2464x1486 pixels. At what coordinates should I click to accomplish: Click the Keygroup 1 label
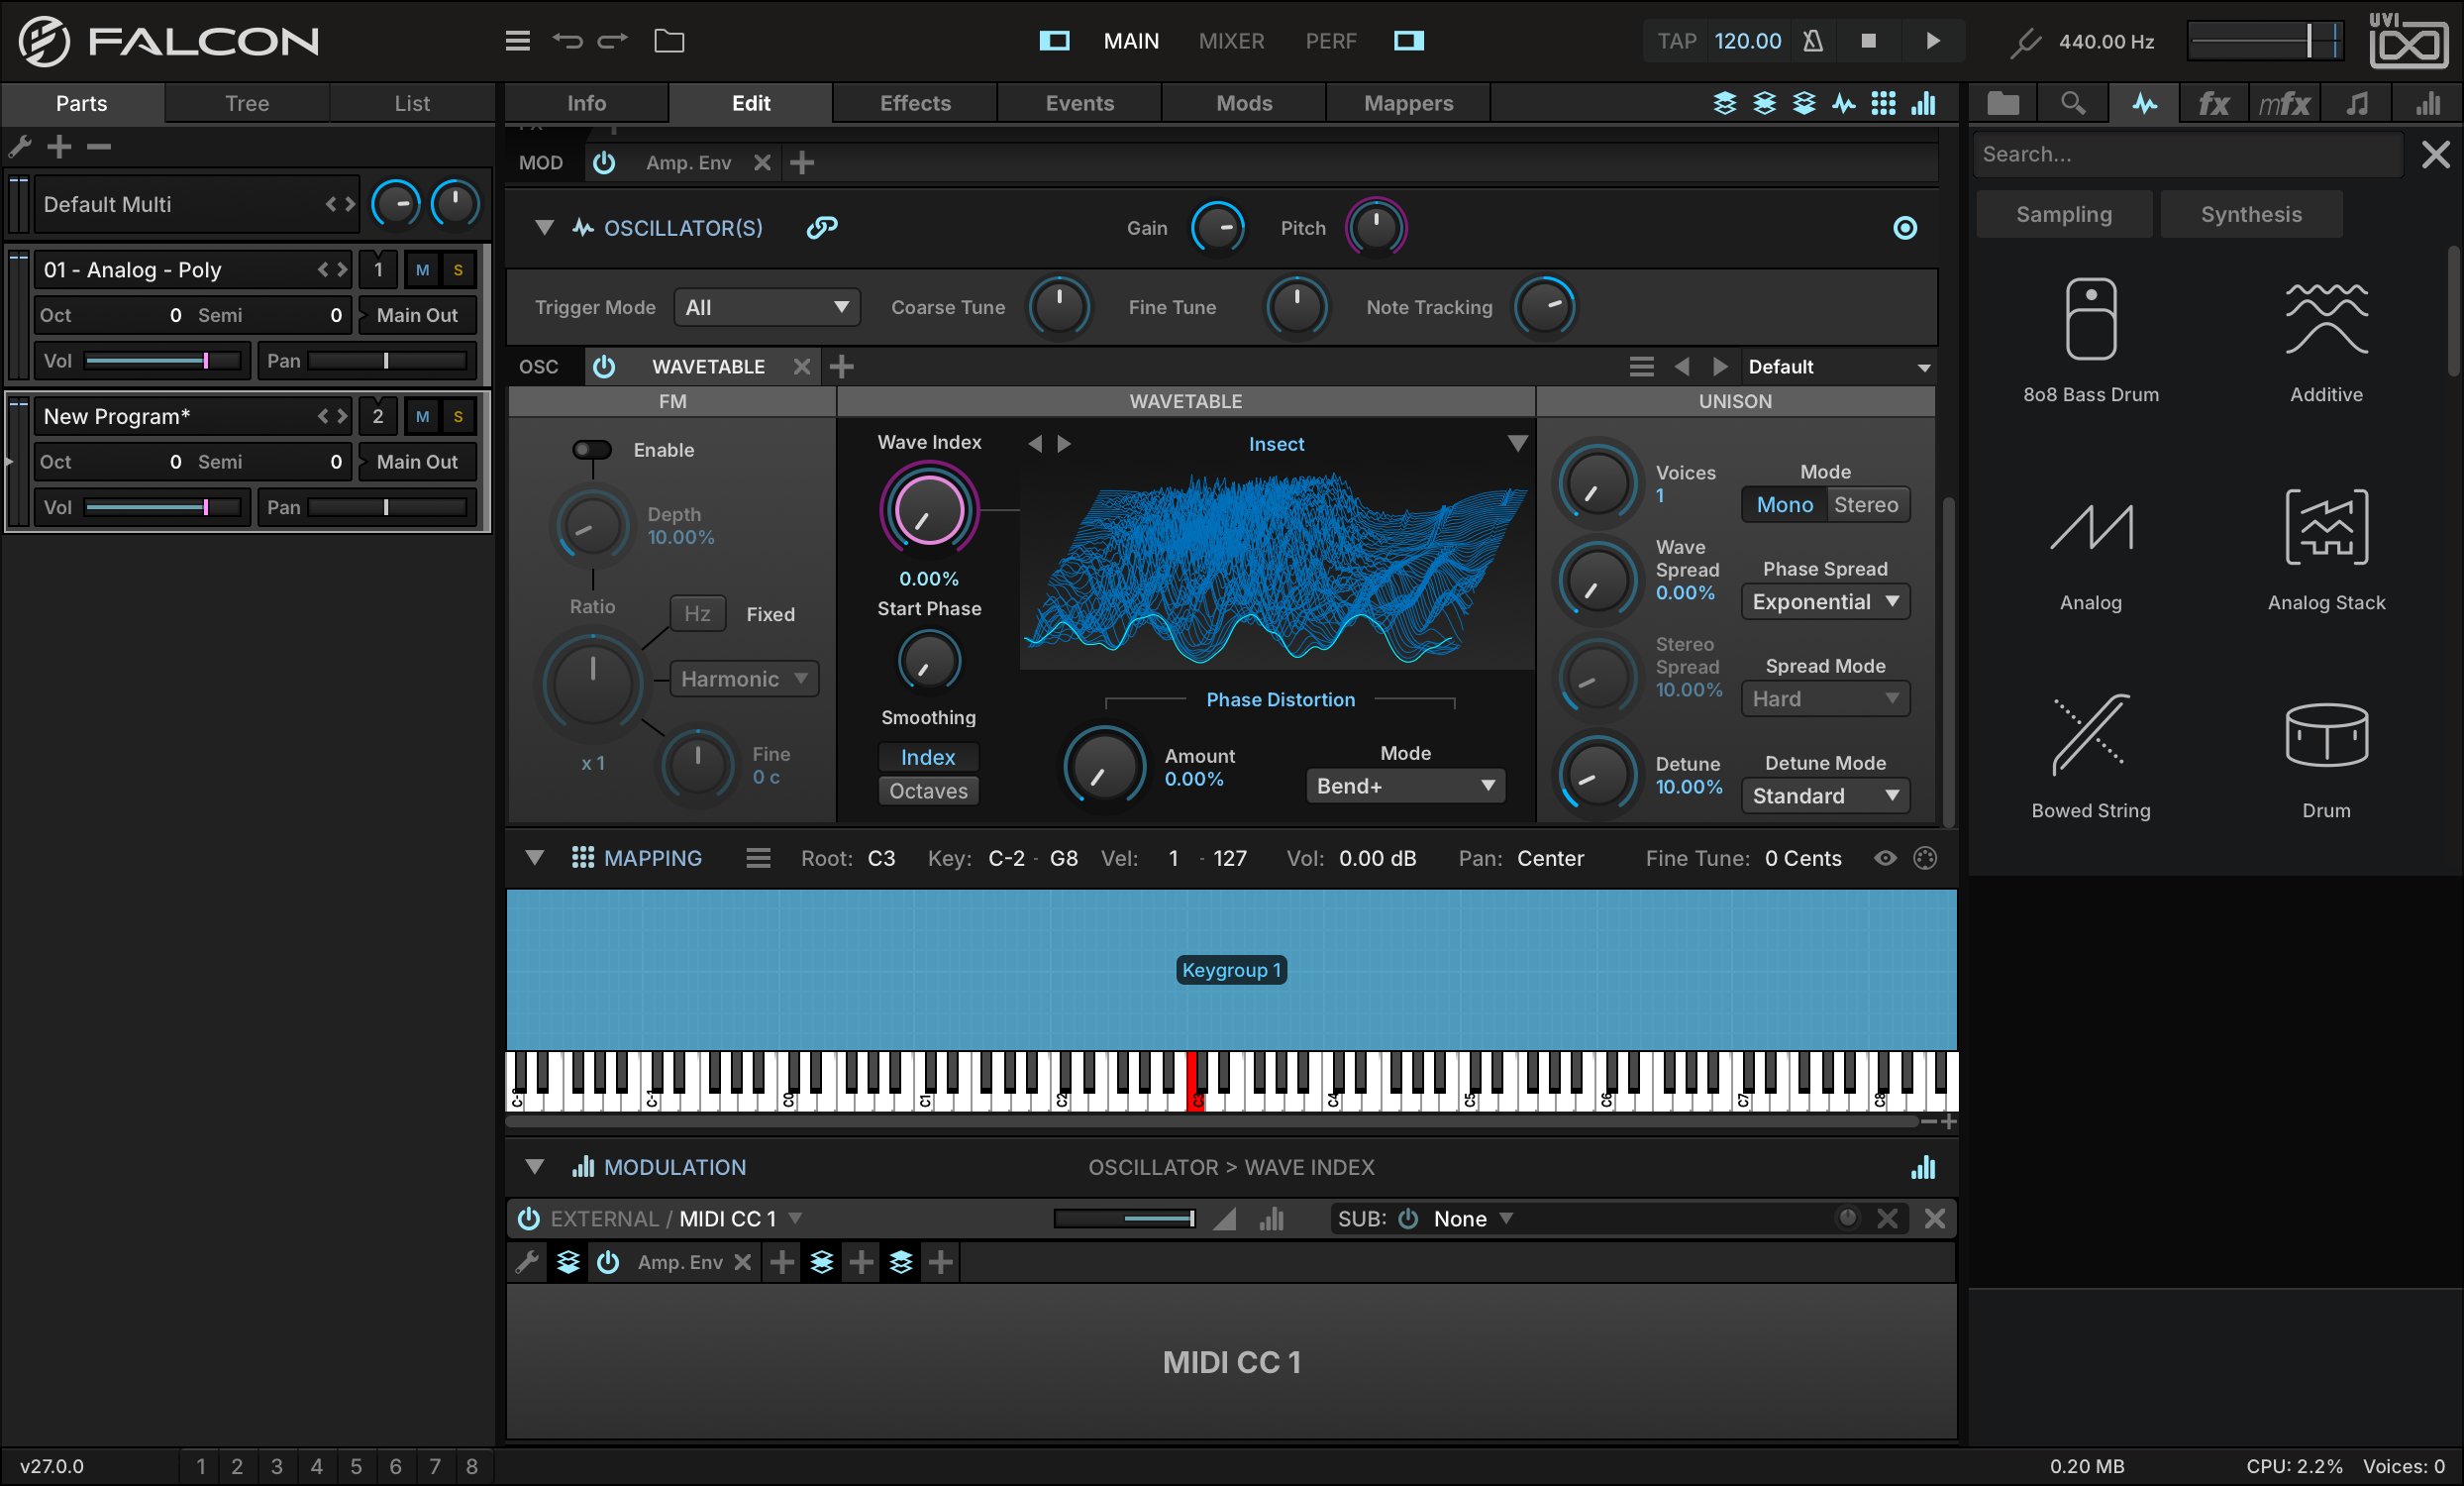1231,970
